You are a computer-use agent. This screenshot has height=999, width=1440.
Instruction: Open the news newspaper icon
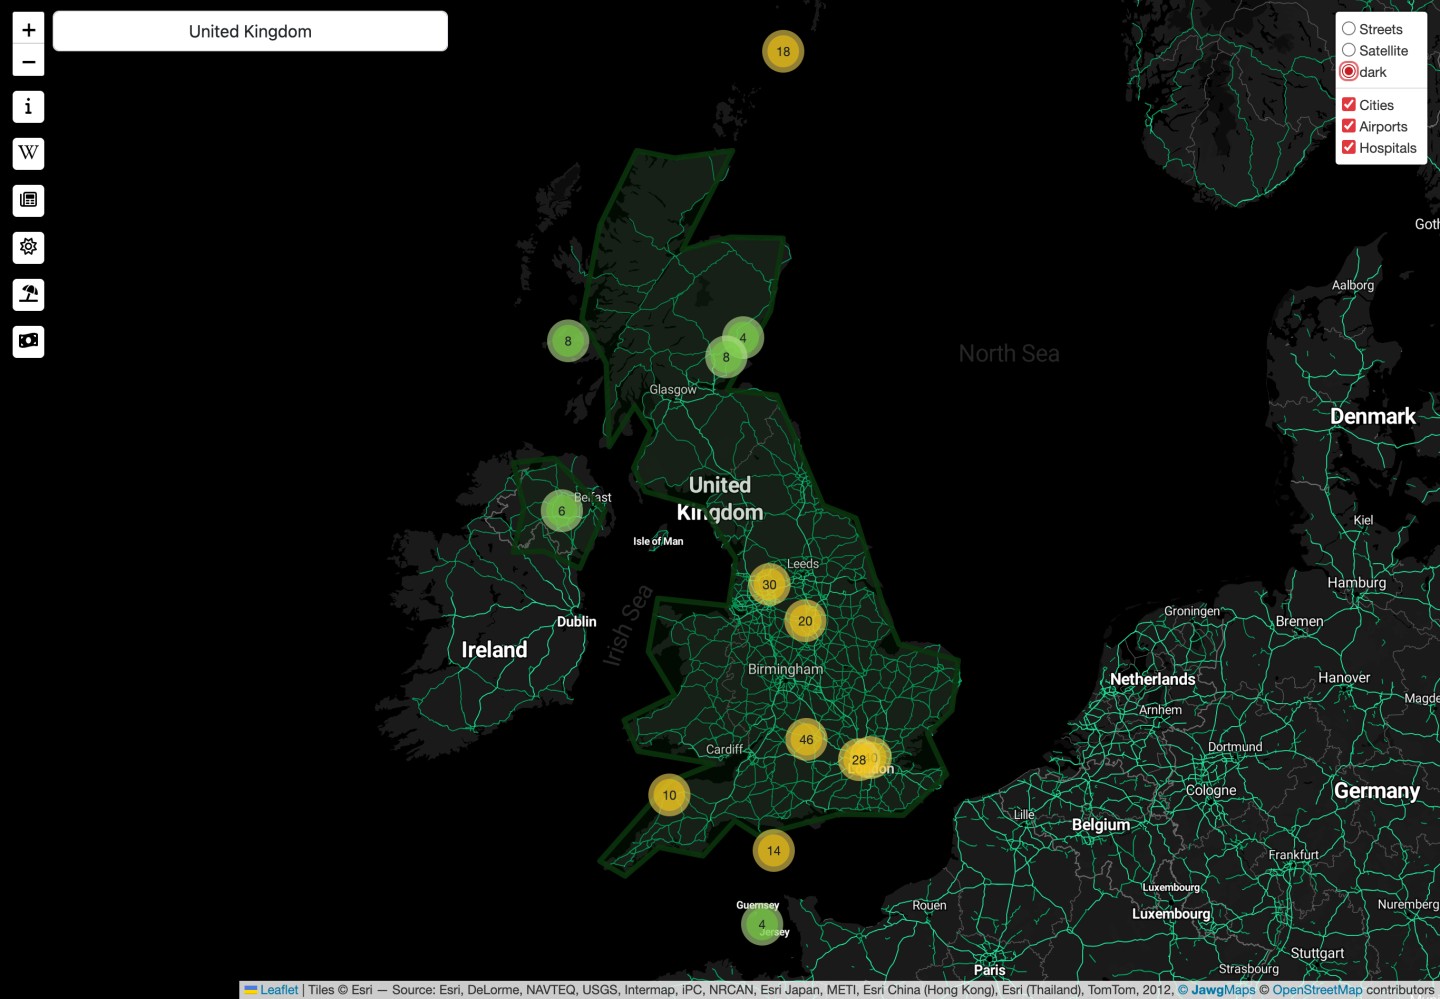coord(28,200)
